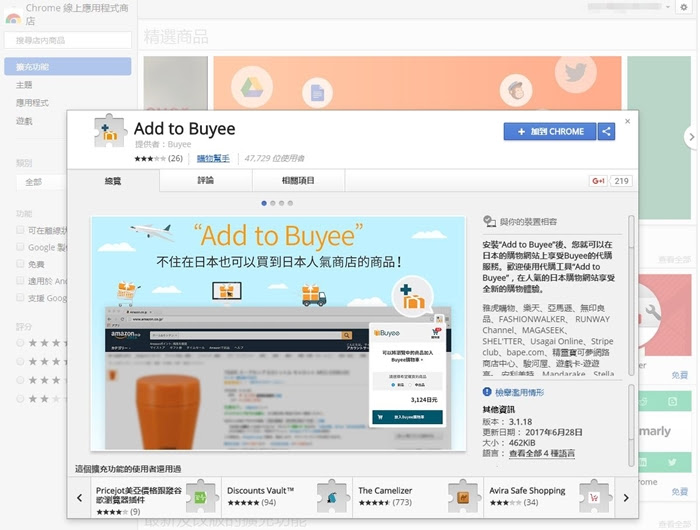Select the fourth screenshot dot indicator

click(x=290, y=203)
